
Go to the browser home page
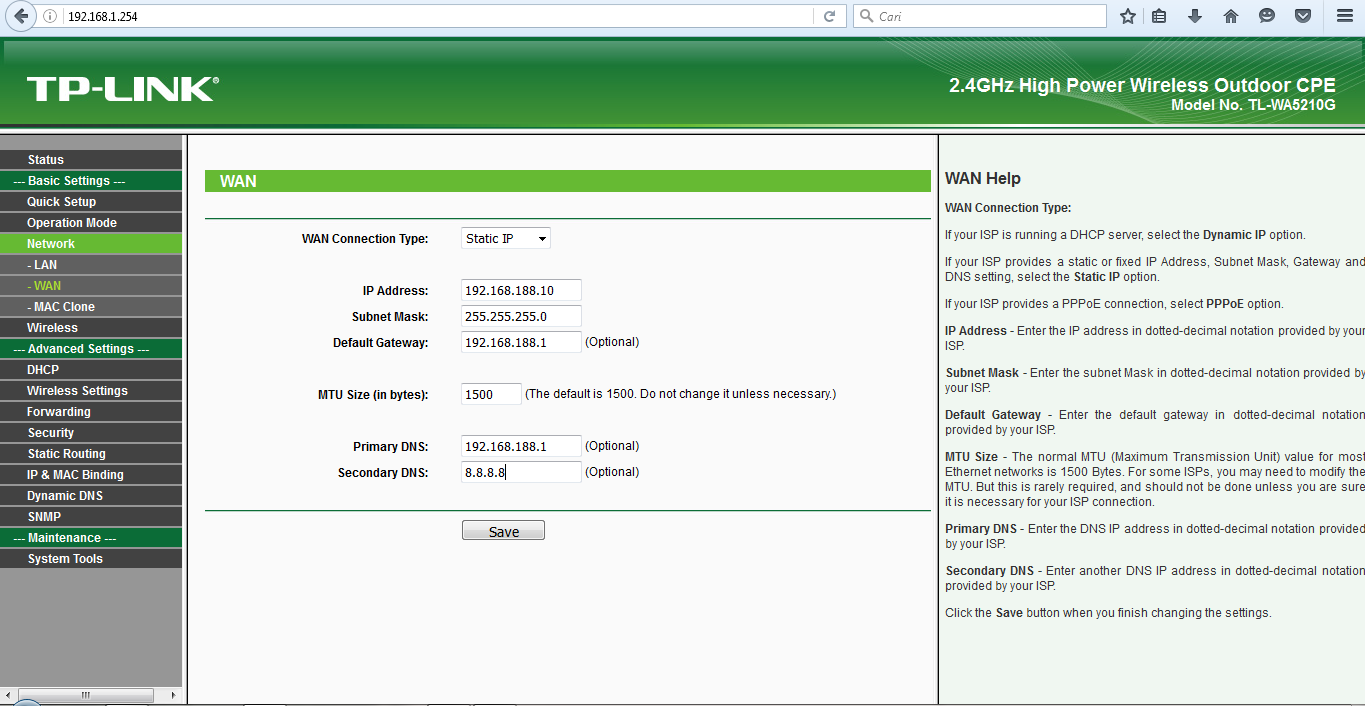(1229, 15)
